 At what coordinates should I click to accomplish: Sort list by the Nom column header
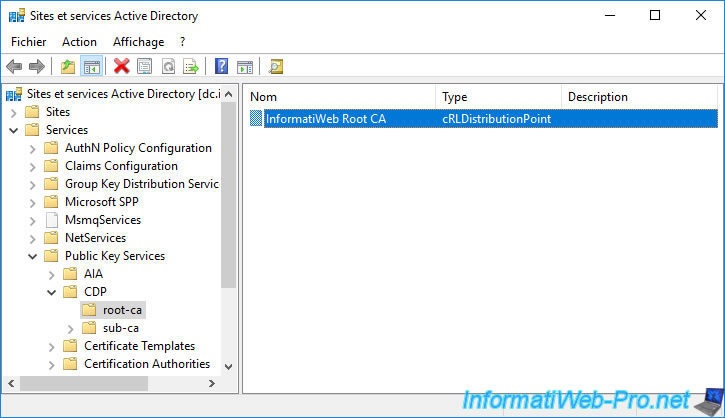coord(338,97)
